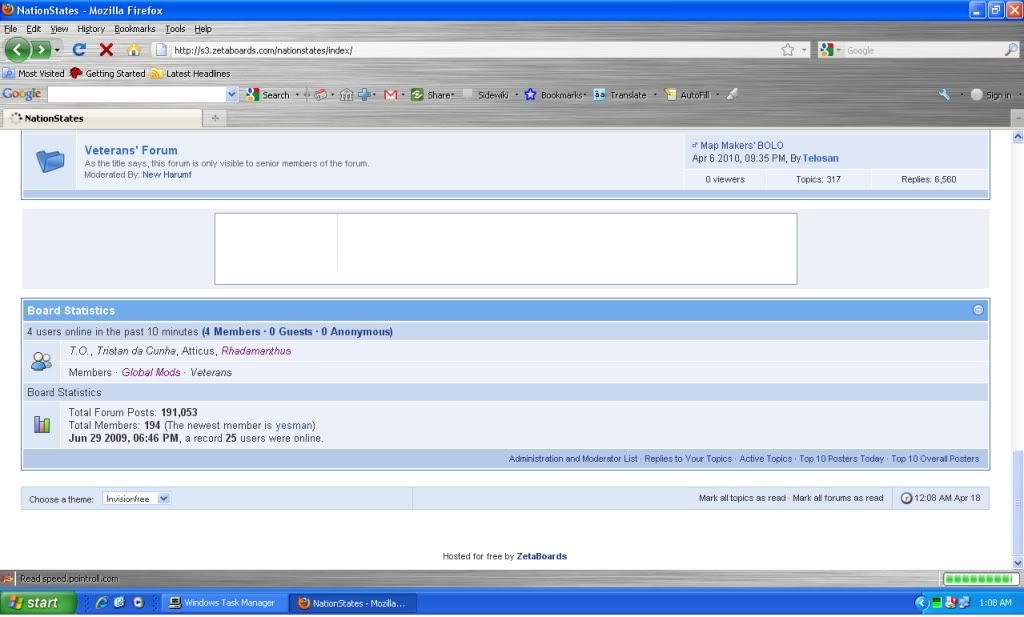Open the Tools menu
This screenshot has width=1024, height=617.
(x=175, y=29)
